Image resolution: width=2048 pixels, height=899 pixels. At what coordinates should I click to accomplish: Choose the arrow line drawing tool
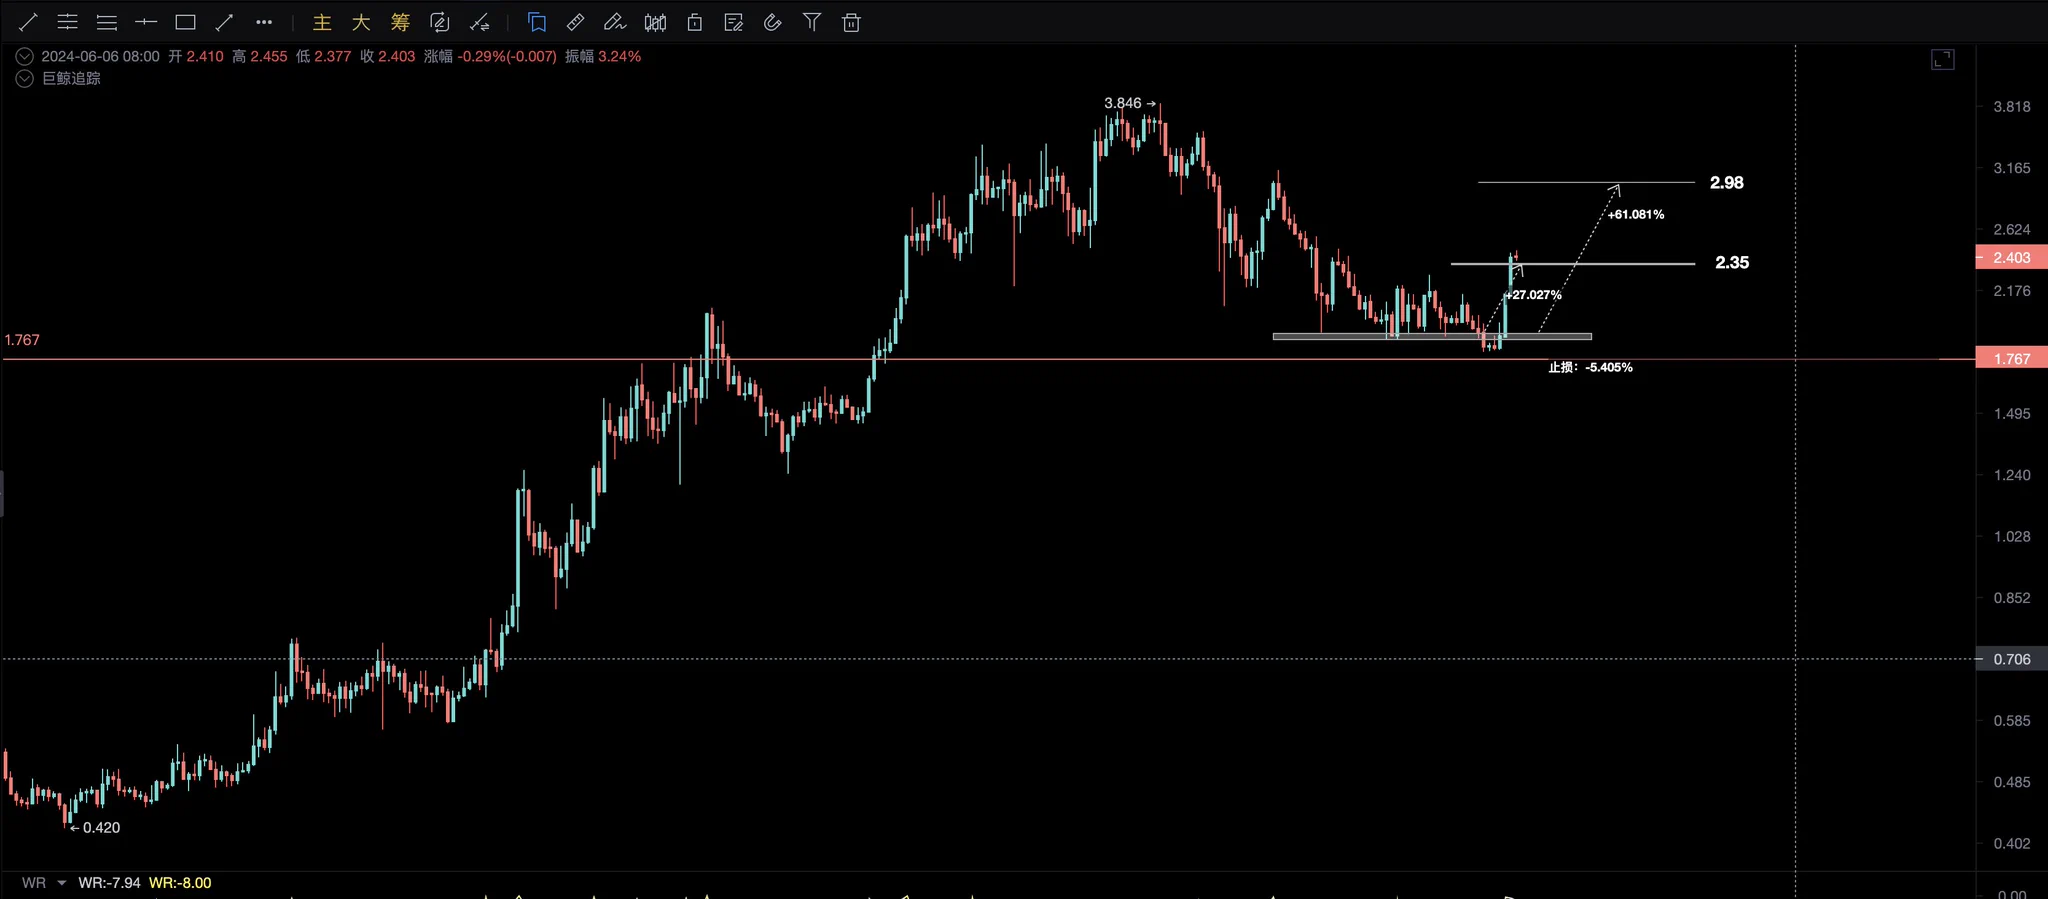[224, 22]
